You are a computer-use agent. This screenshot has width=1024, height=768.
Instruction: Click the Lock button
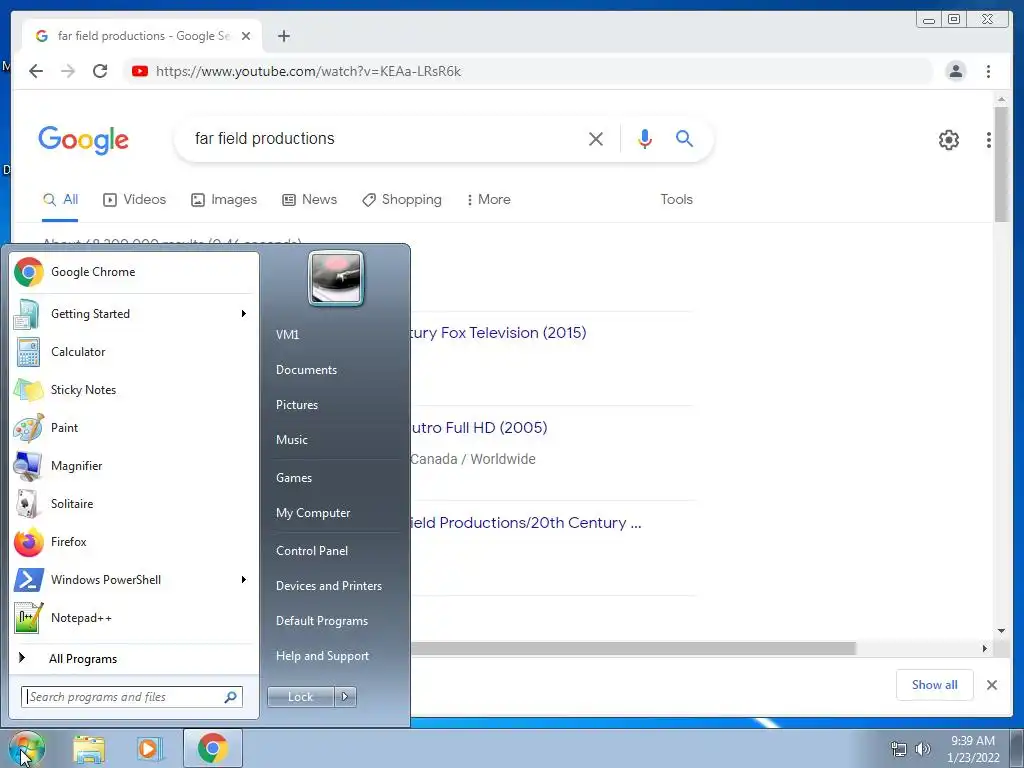pos(300,697)
